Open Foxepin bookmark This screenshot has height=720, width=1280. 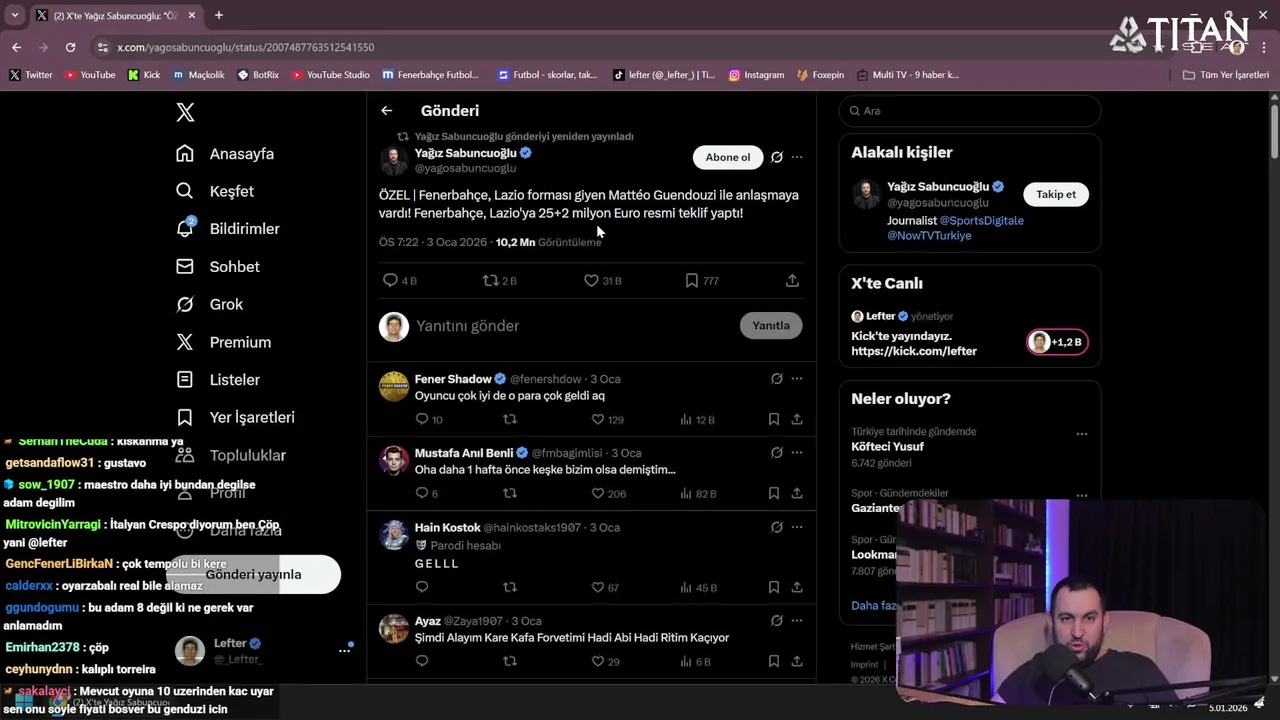[x=820, y=75]
